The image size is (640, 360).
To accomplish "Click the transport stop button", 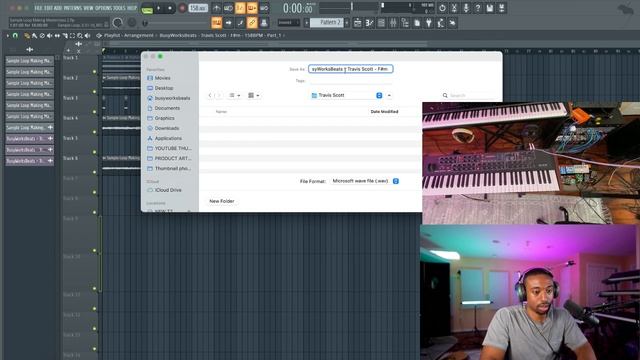I will click(170, 8).
